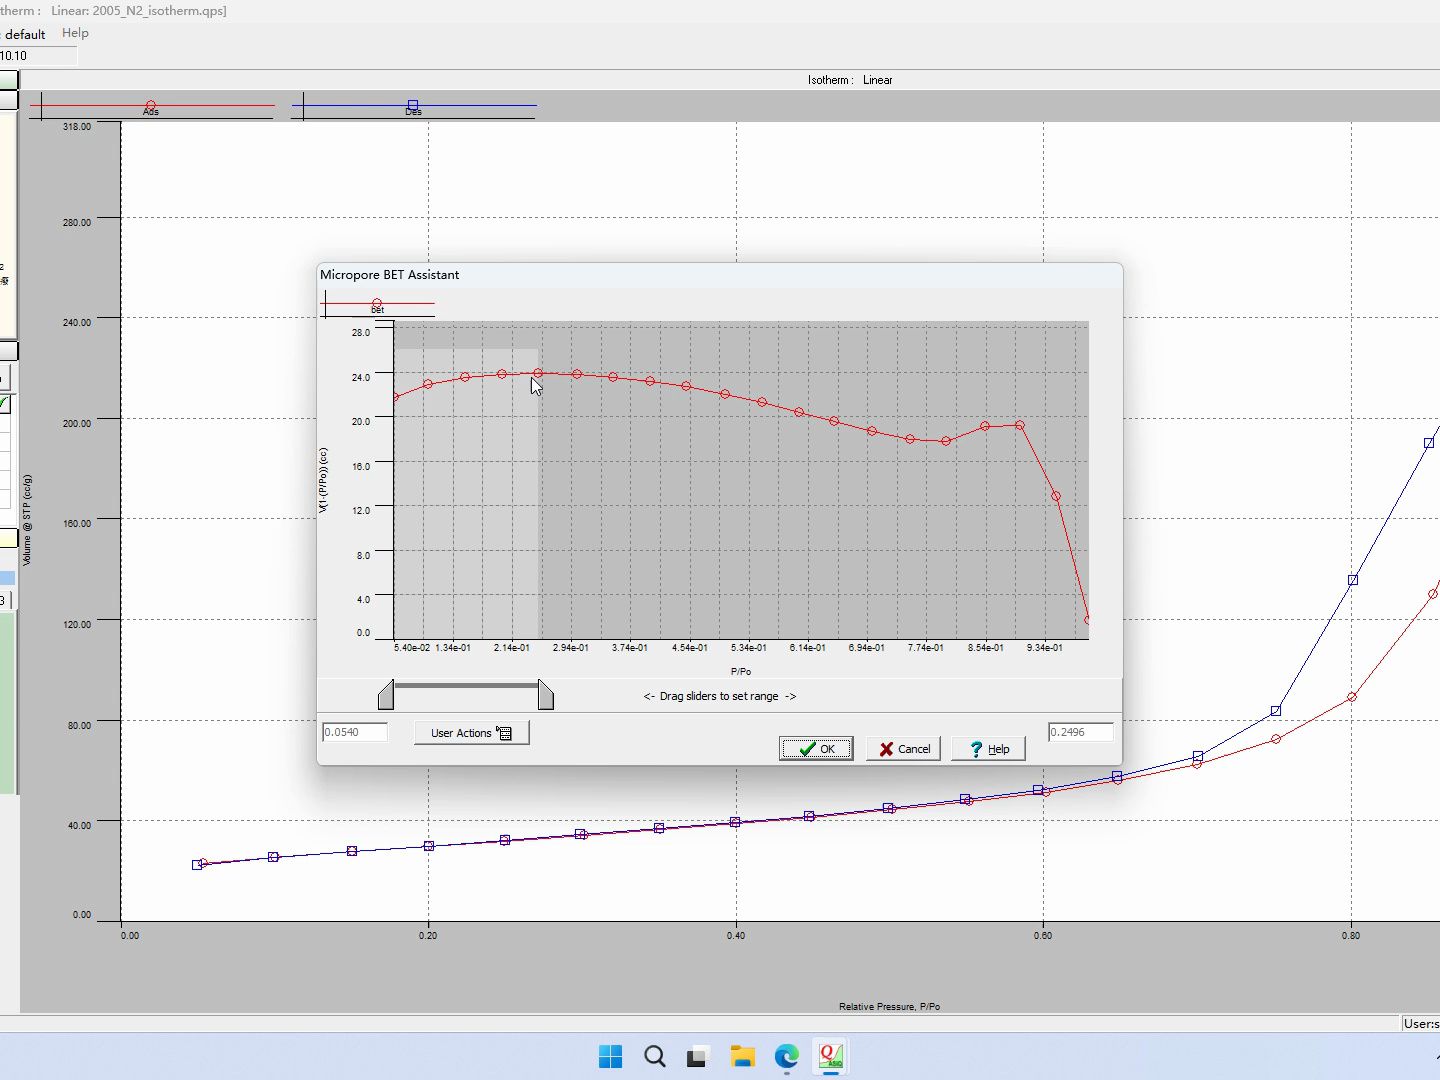Cancel the Micropore BET Assistant dialog

pos(903,748)
